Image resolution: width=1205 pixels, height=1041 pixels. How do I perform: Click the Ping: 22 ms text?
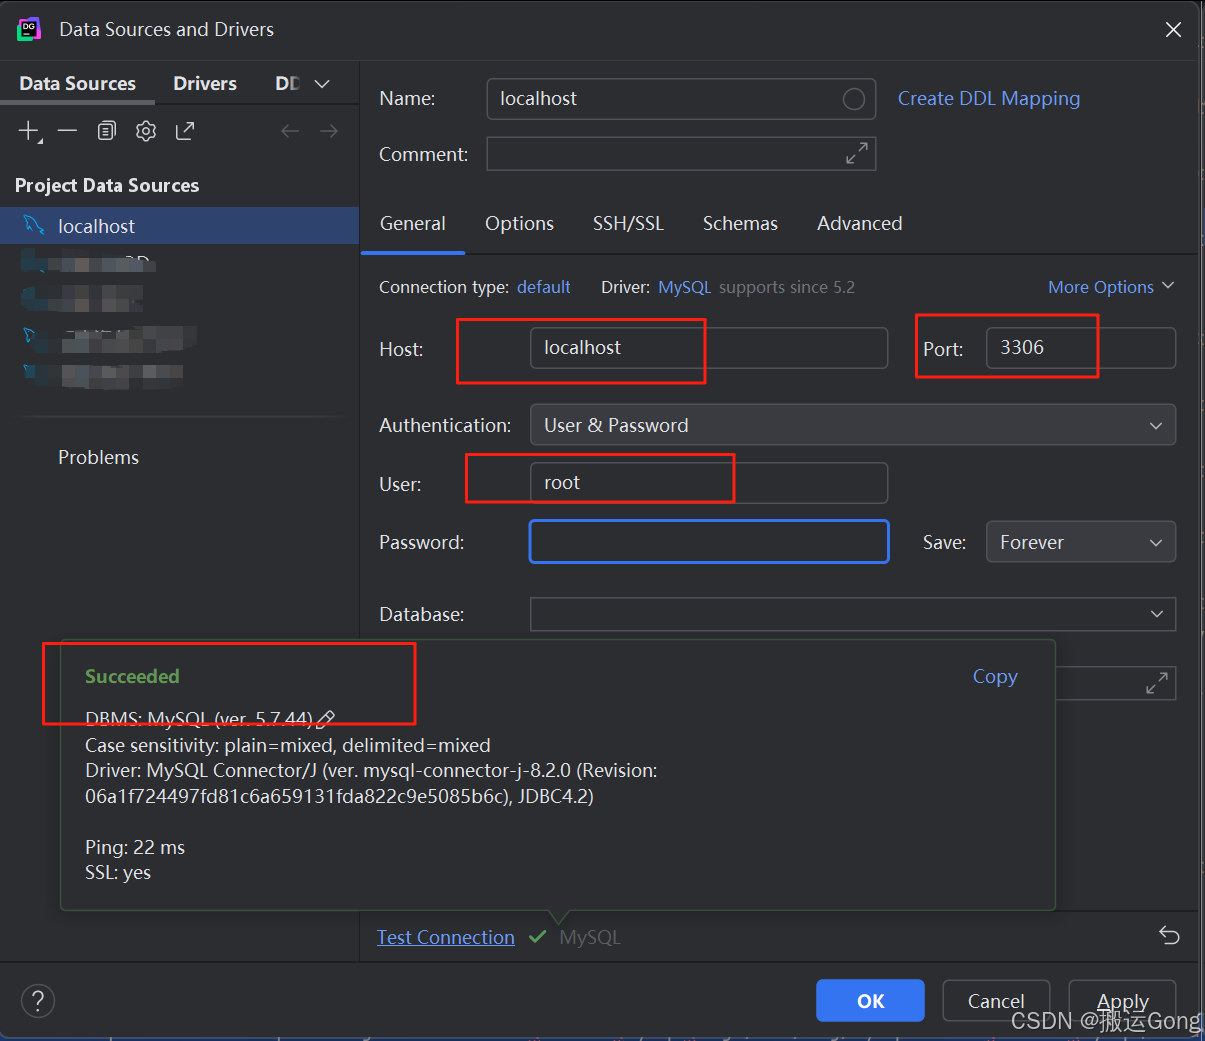click(135, 847)
